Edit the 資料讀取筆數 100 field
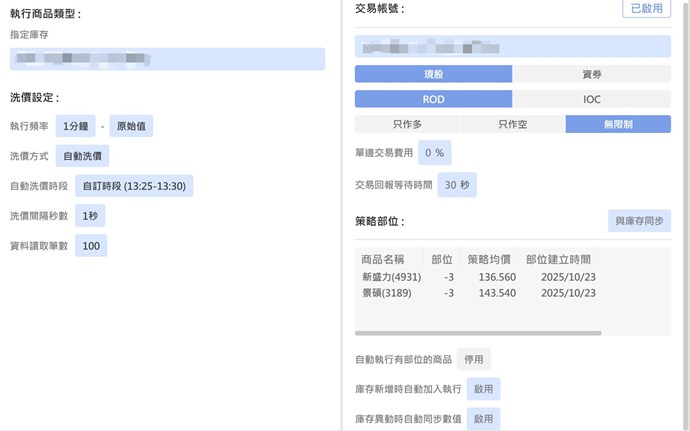This screenshot has height=431, width=690. point(91,245)
